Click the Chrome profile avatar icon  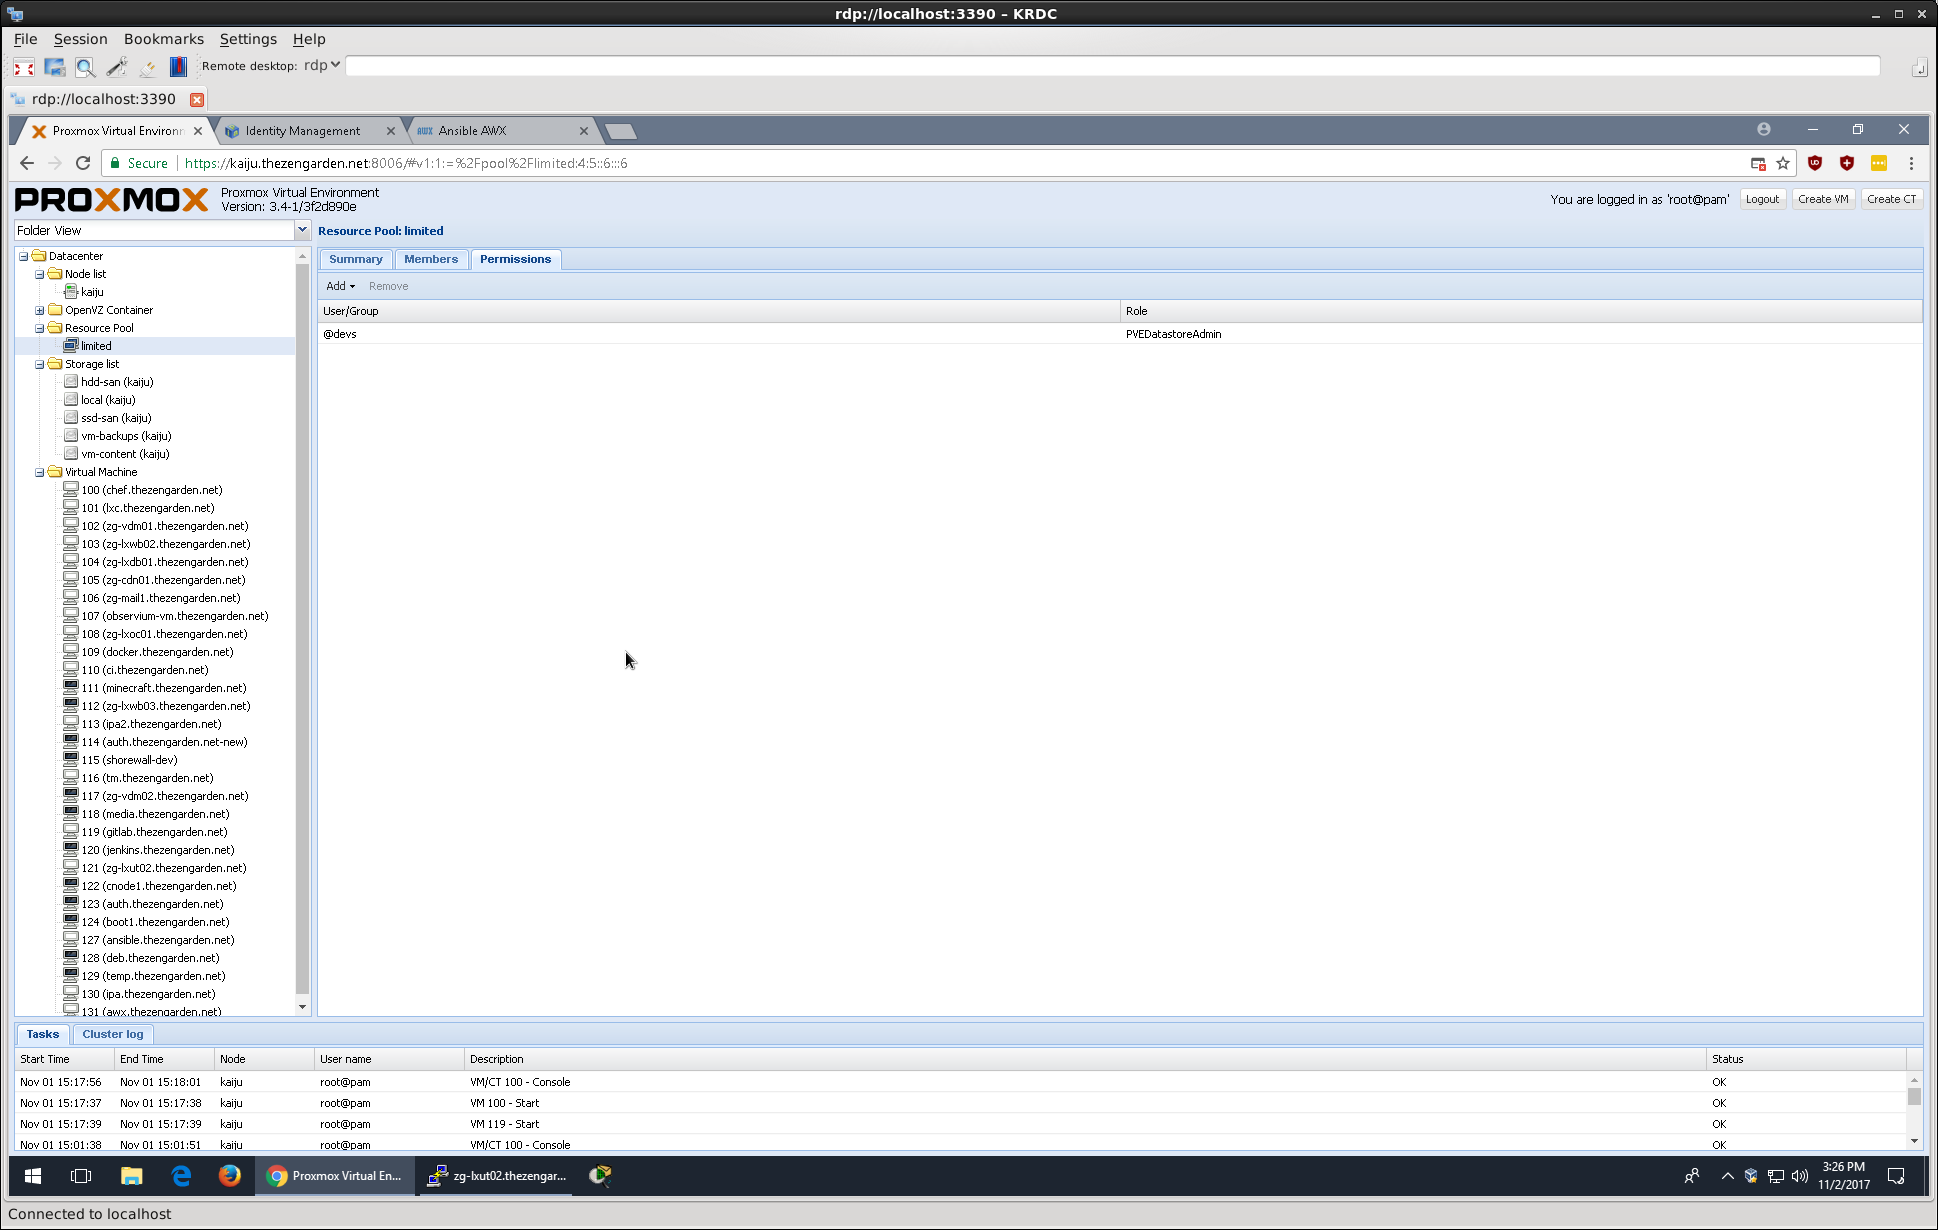coord(1764,129)
